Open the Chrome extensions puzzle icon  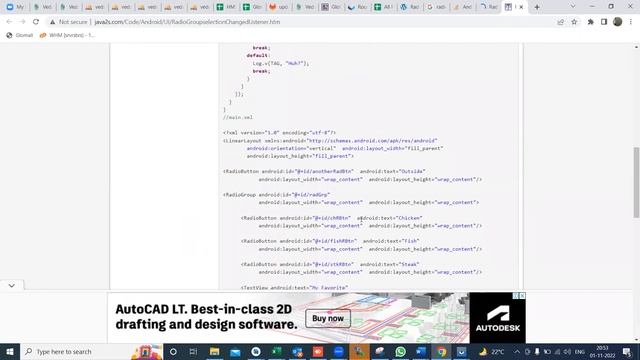(590, 22)
